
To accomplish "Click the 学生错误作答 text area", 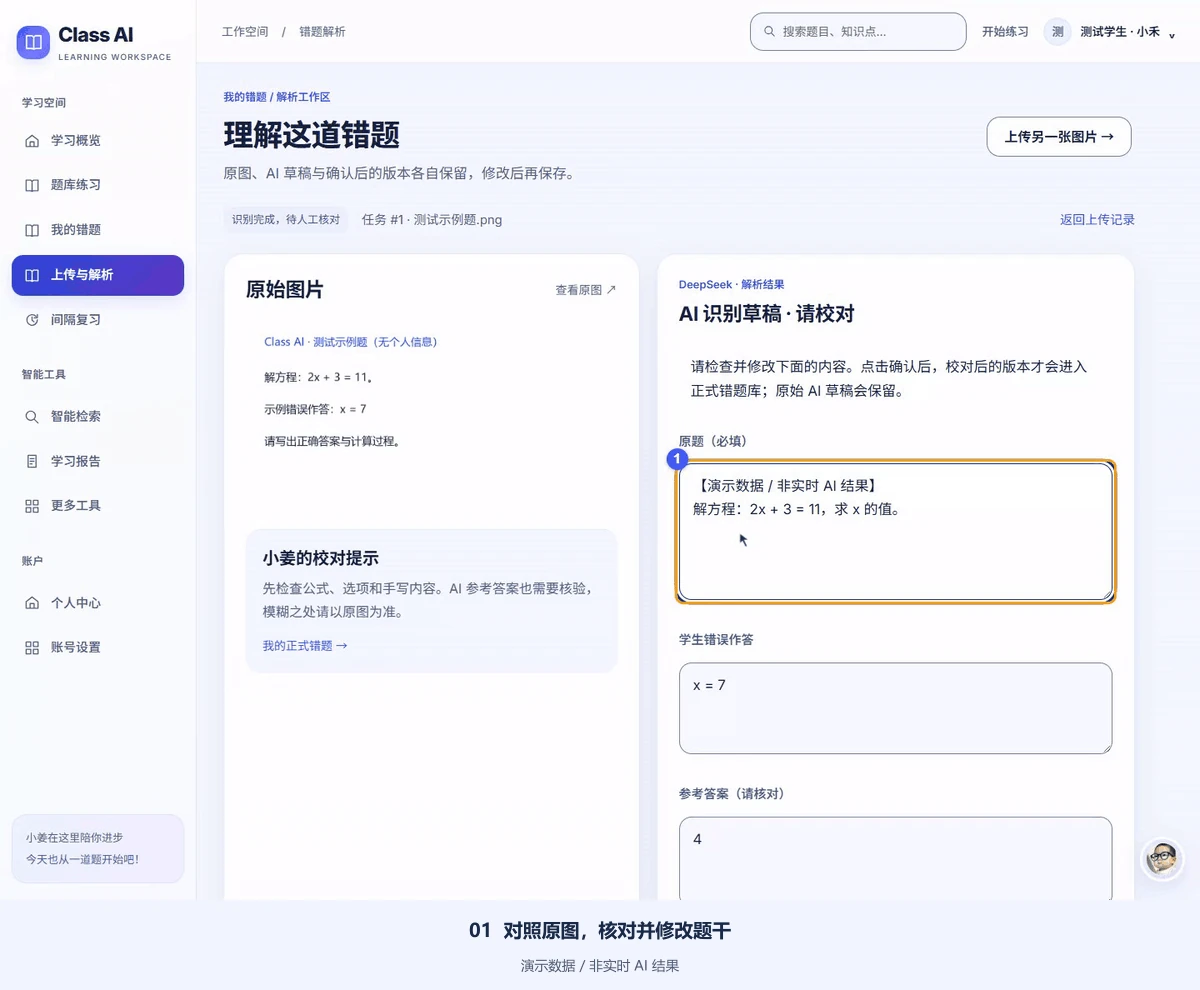I will (895, 708).
